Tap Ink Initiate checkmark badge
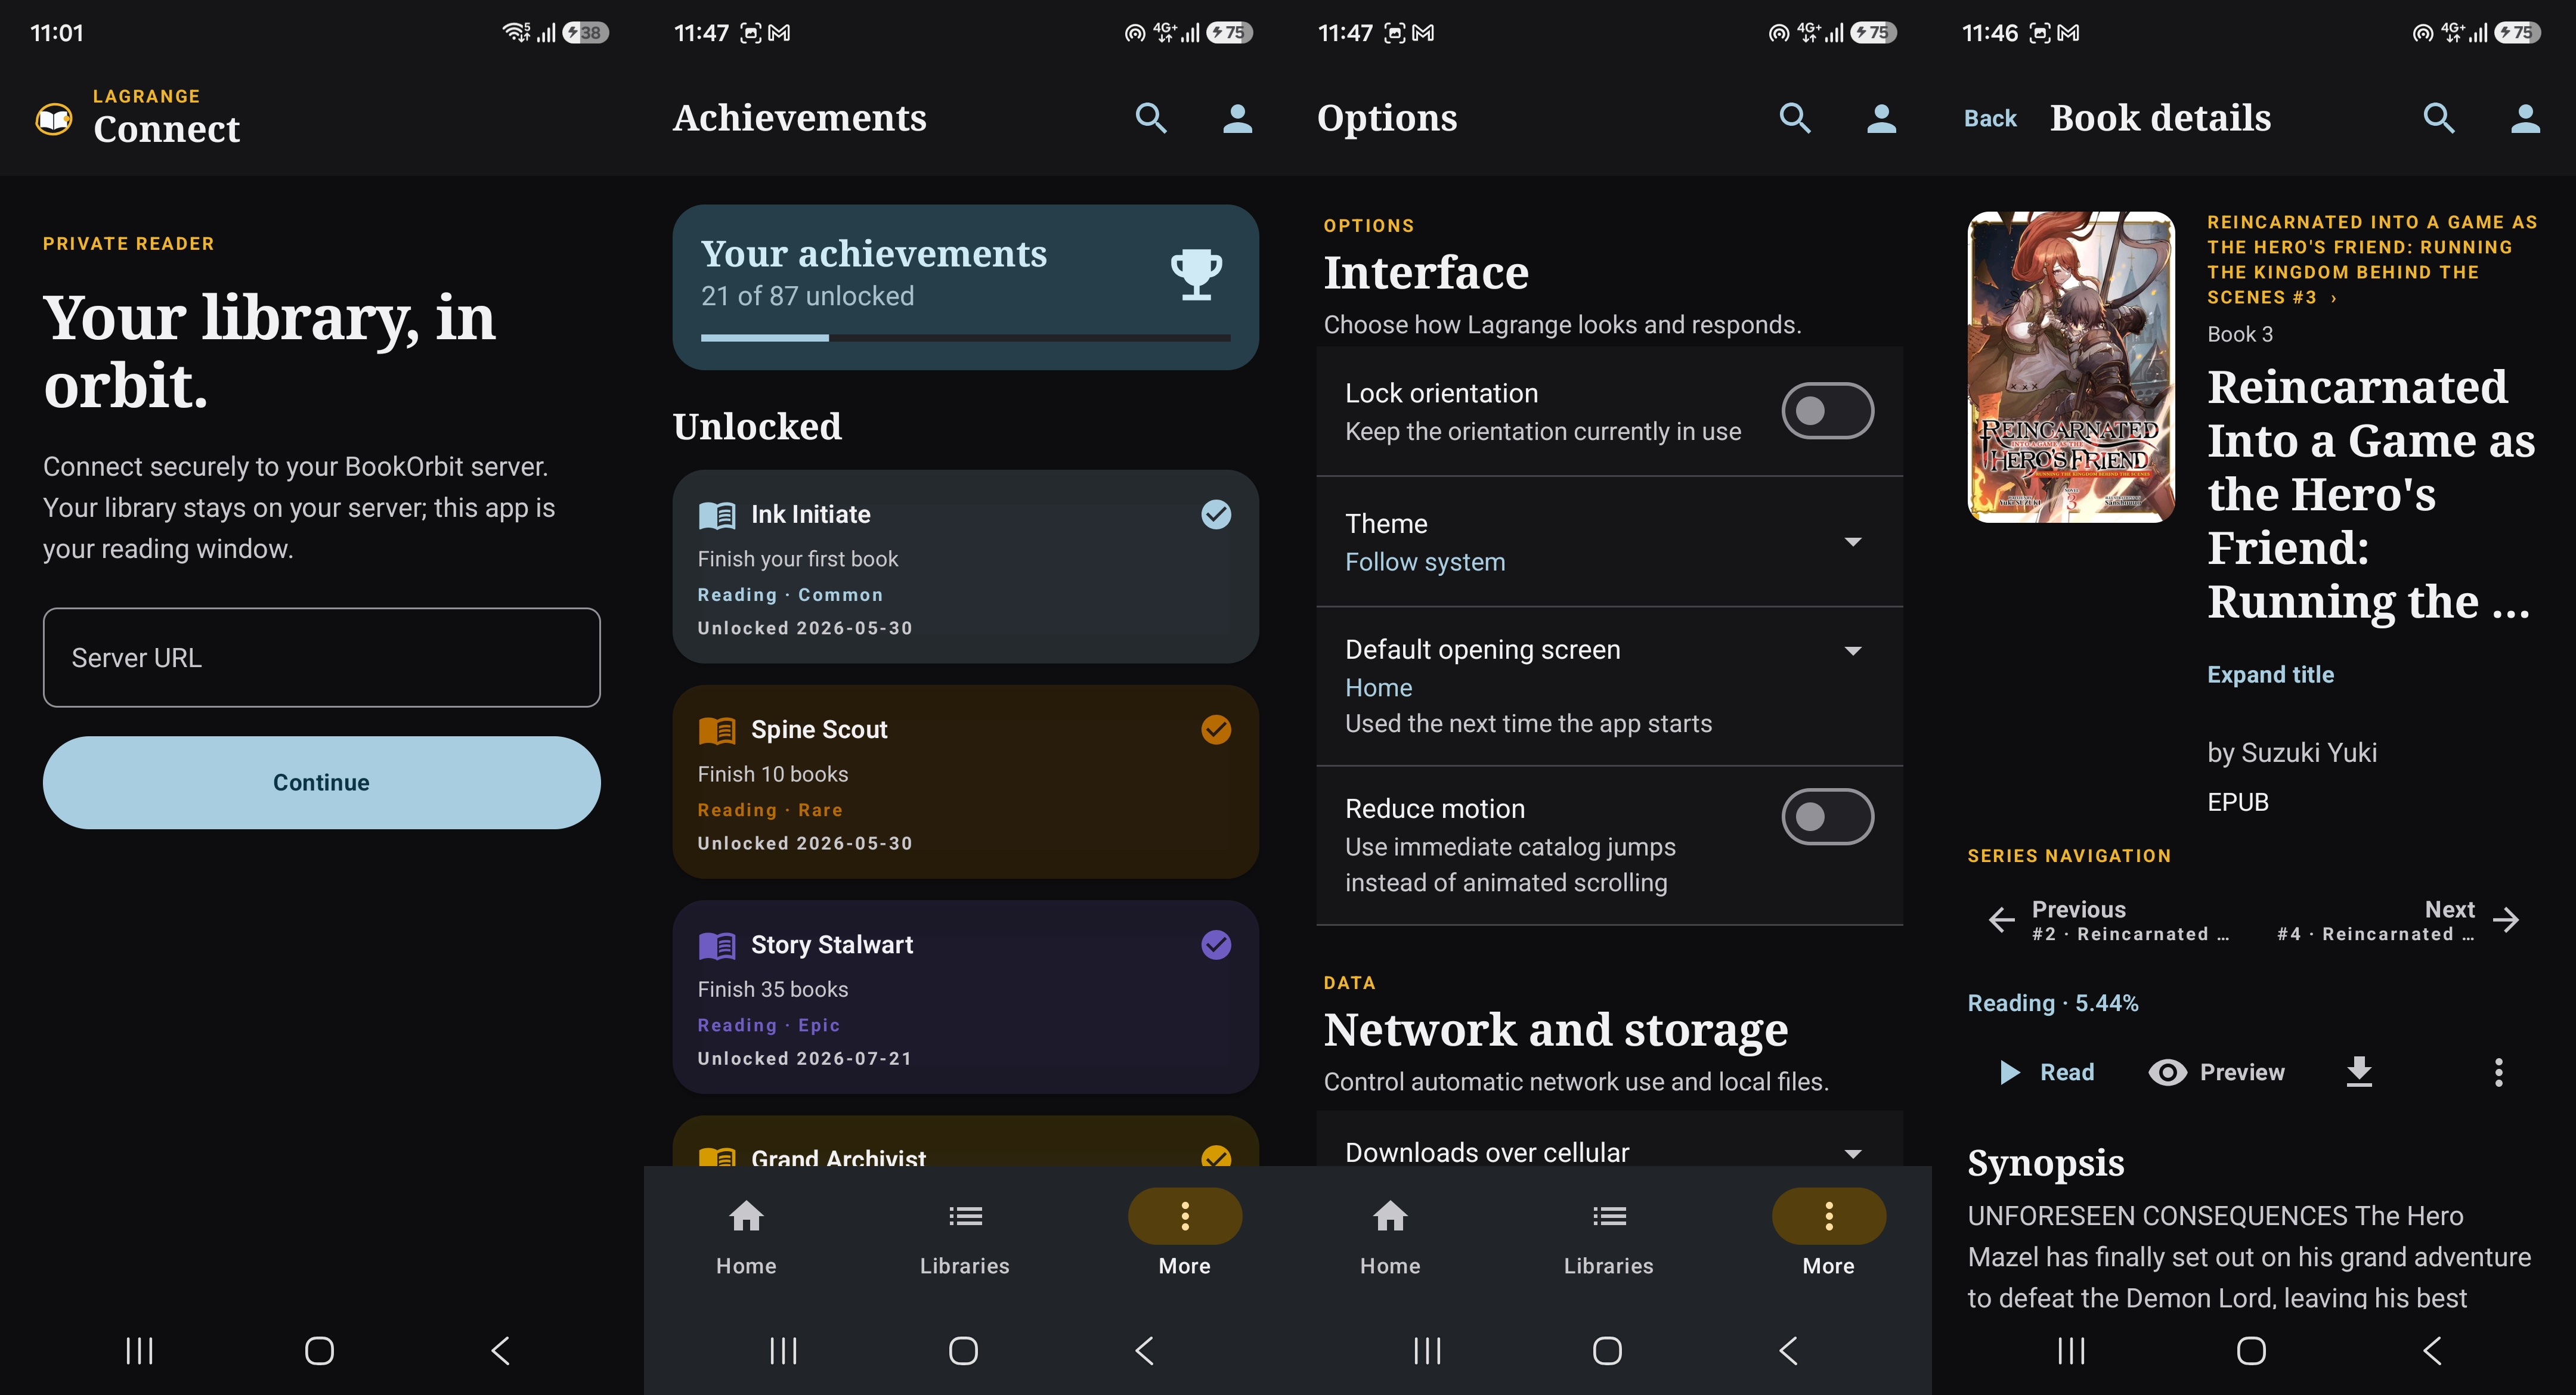2576x1395 pixels. pyautogui.click(x=1216, y=514)
